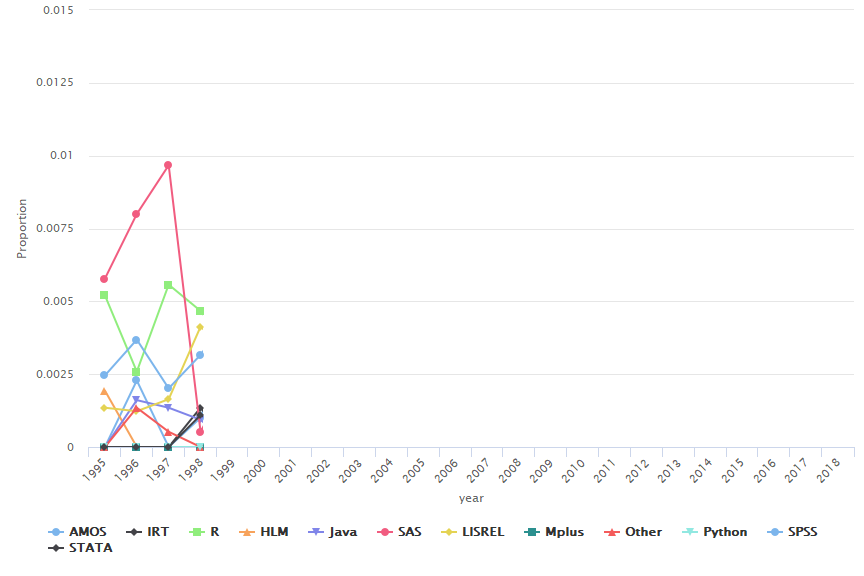Click the 2018 x-axis label

[x=826, y=469]
